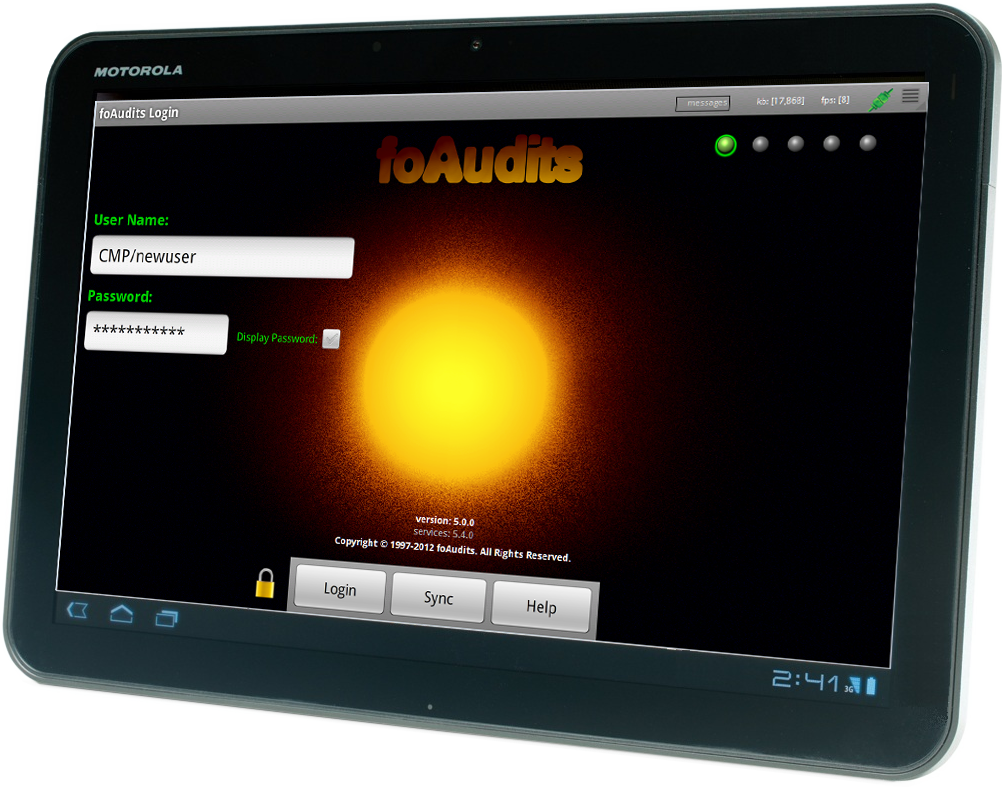Click the foAudits logo
Viewport: 1002px width, 787px height.
click(480, 160)
